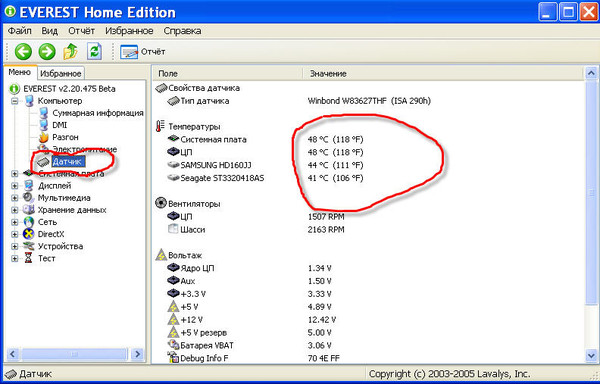
Task: Expand the Тест tree node
Action: coord(15,259)
